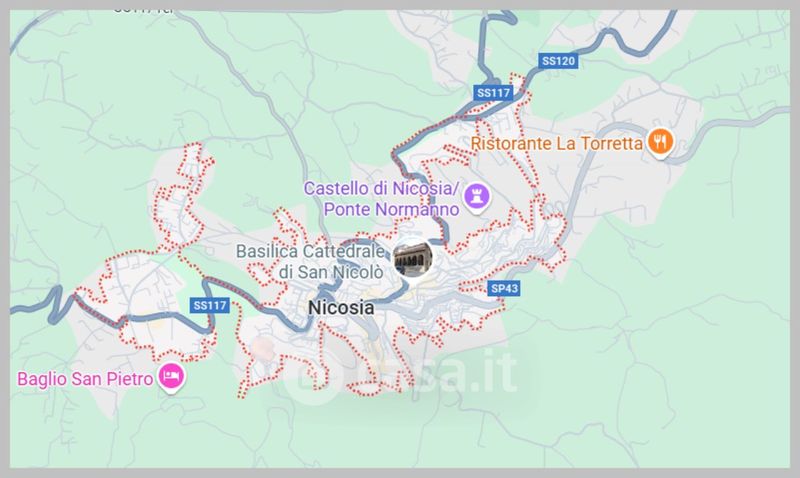The height and width of the screenshot is (478, 800).
Task: Click the SP43 road shield
Action: (x=504, y=289)
